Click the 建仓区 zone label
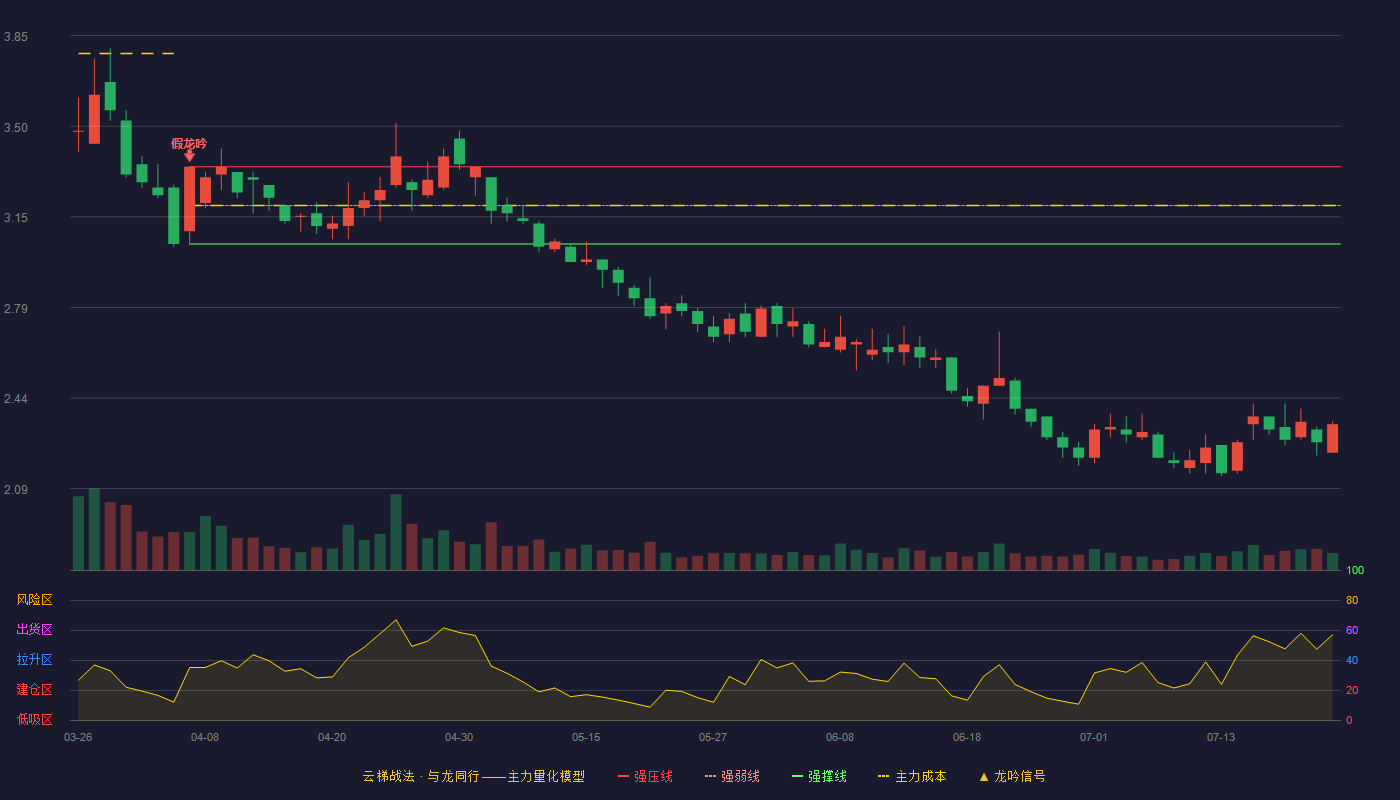1400x800 pixels. [34, 690]
